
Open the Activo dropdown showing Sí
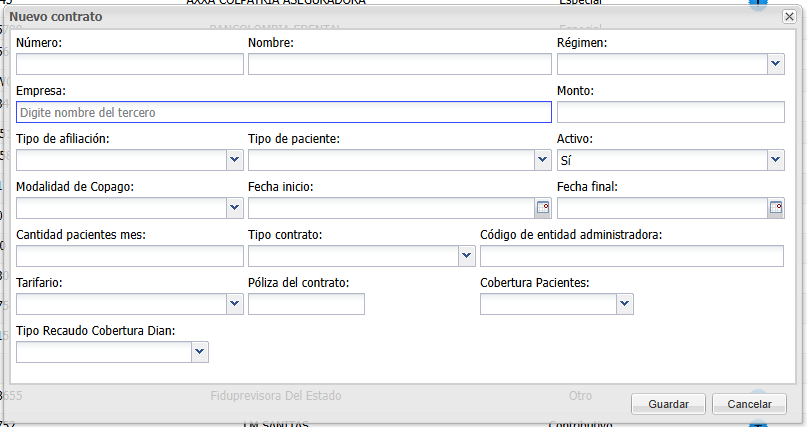[775, 160]
